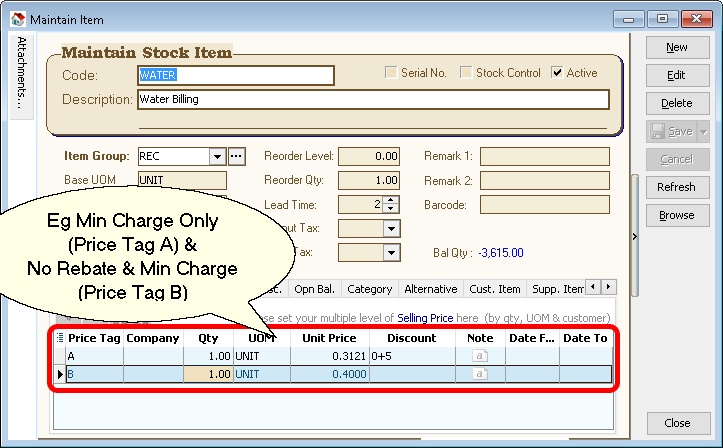The image size is (723, 448).
Task: Expand the Item Group dropdown
Action: pos(216,157)
